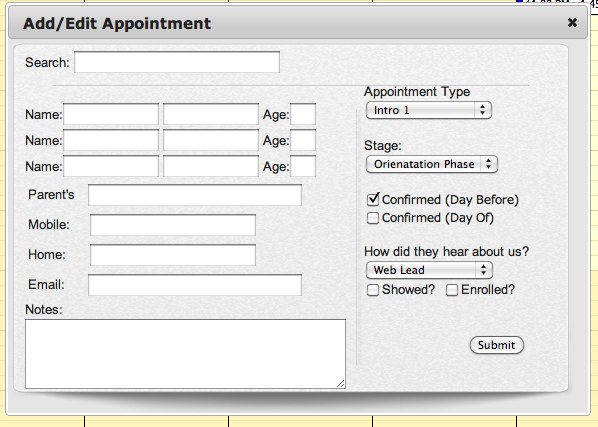This screenshot has height=427, width=598.
Task: Click inside the Notes text area
Action: (x=185, y=354)
